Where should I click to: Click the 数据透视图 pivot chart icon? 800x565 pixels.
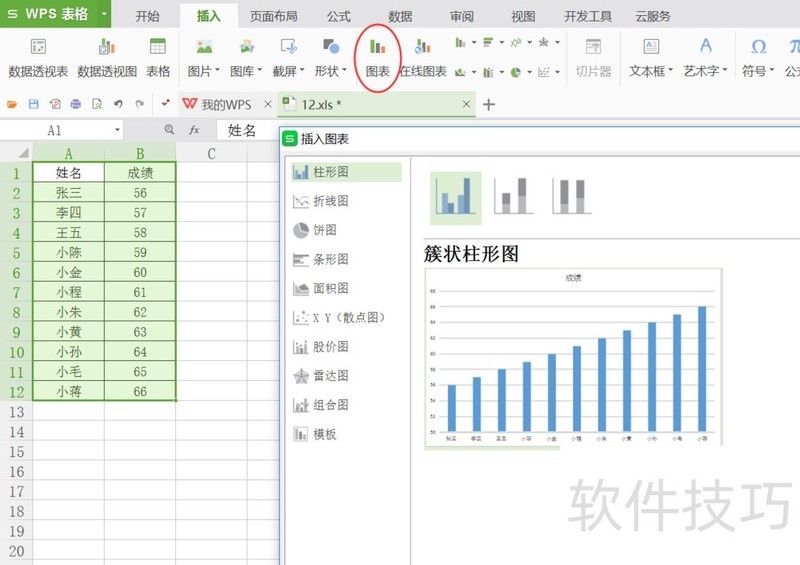(x=107, y=47)
